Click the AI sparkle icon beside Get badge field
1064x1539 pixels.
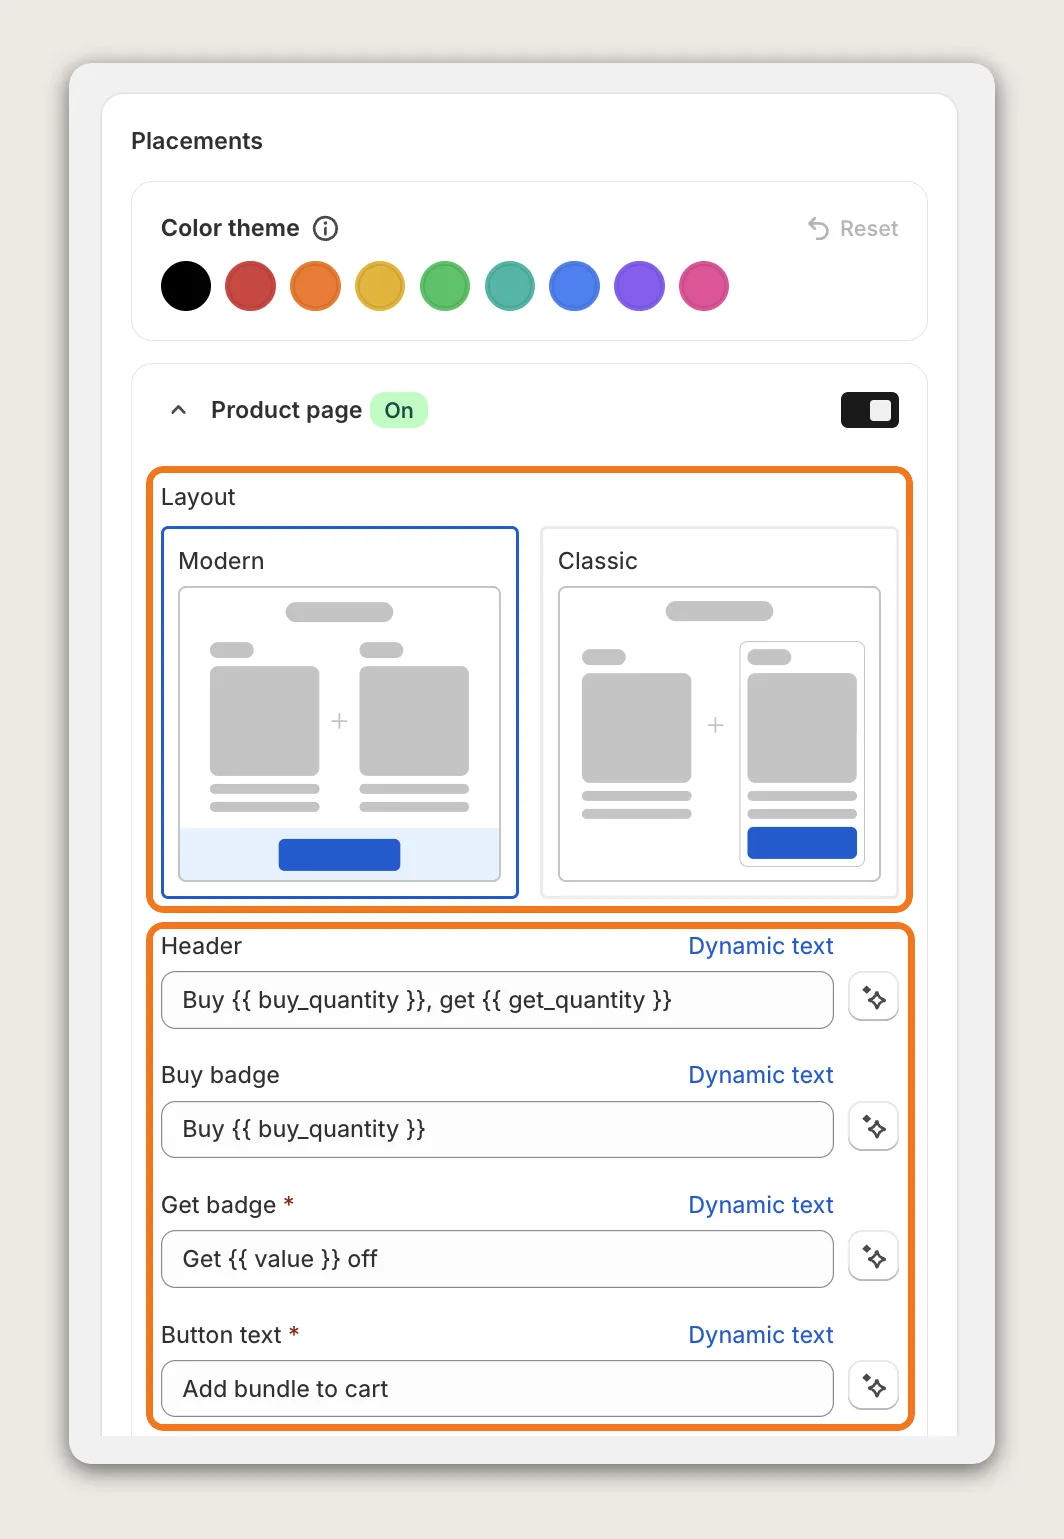[x=874, y=1257]
